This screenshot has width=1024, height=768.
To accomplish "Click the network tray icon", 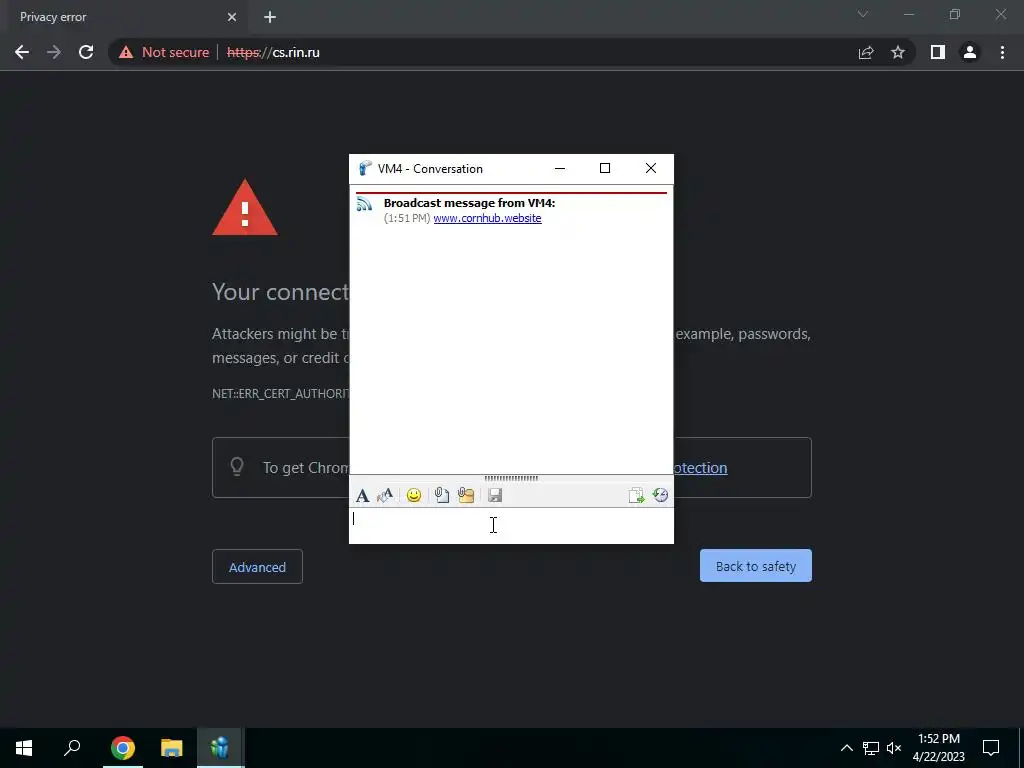I will [x=871, y=748].
